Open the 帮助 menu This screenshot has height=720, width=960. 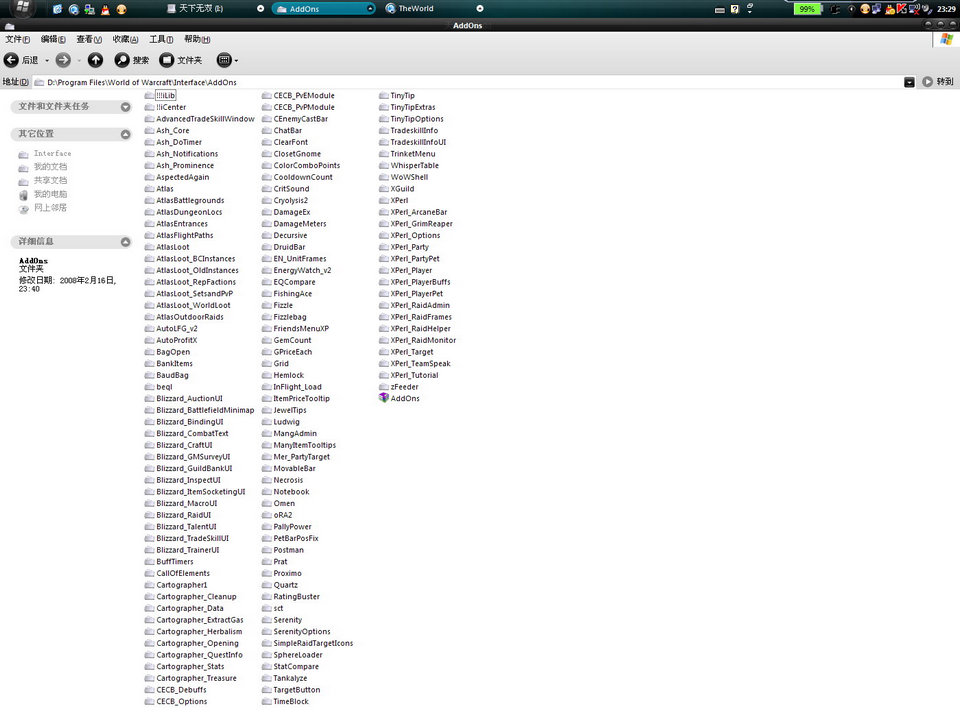click(197, 39)
